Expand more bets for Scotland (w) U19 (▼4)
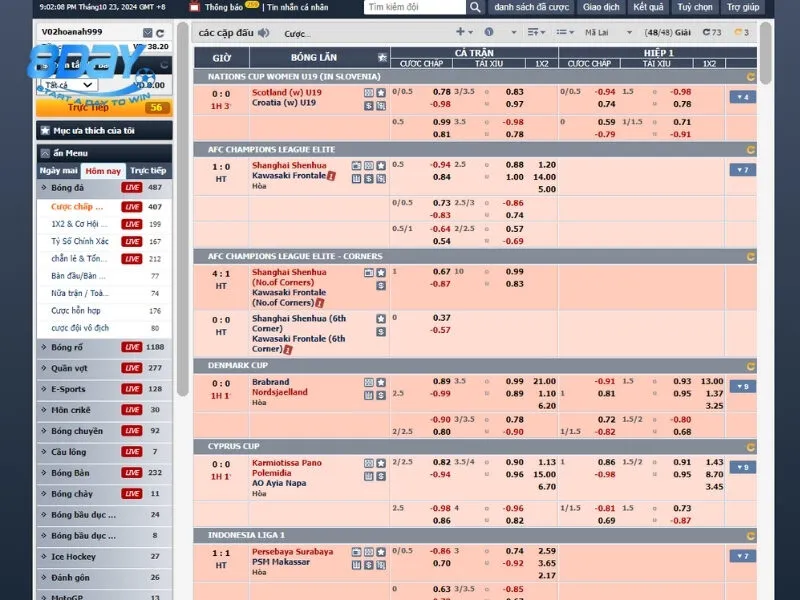This screenshot has width=800, height=600. click(x=742, y=97)
